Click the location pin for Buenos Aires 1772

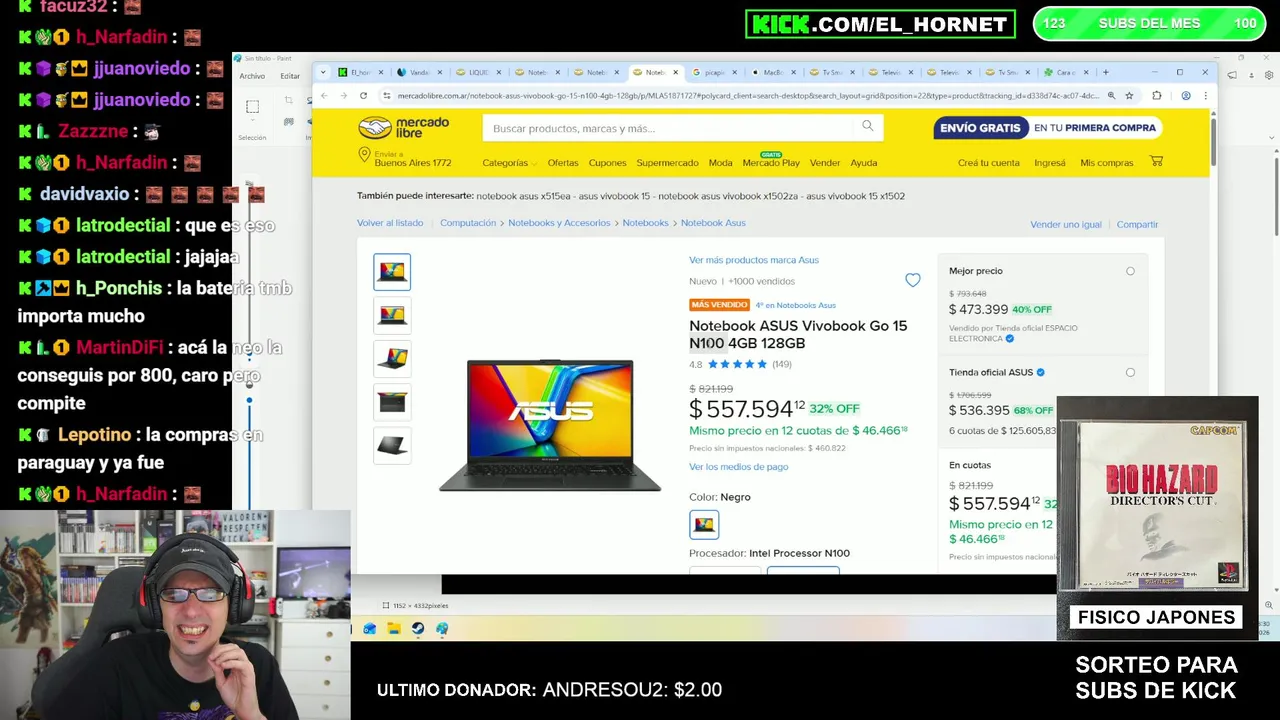coord(364,156)
